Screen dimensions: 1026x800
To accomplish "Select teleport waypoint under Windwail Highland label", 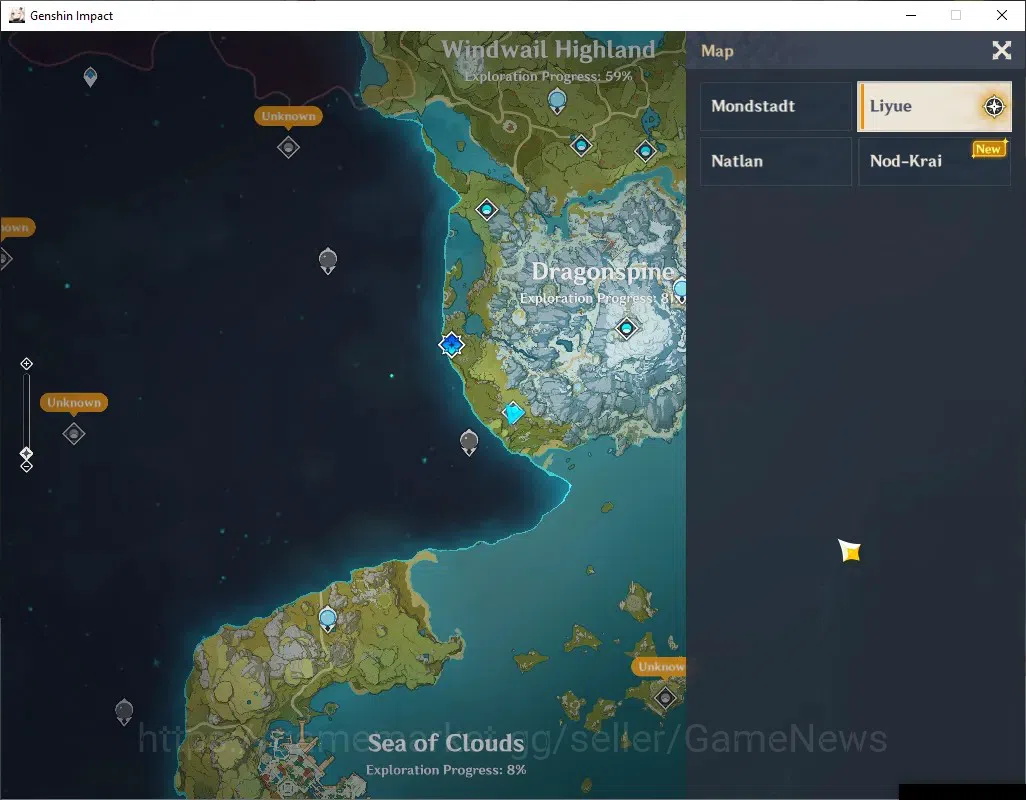I will tap(557, 102).
